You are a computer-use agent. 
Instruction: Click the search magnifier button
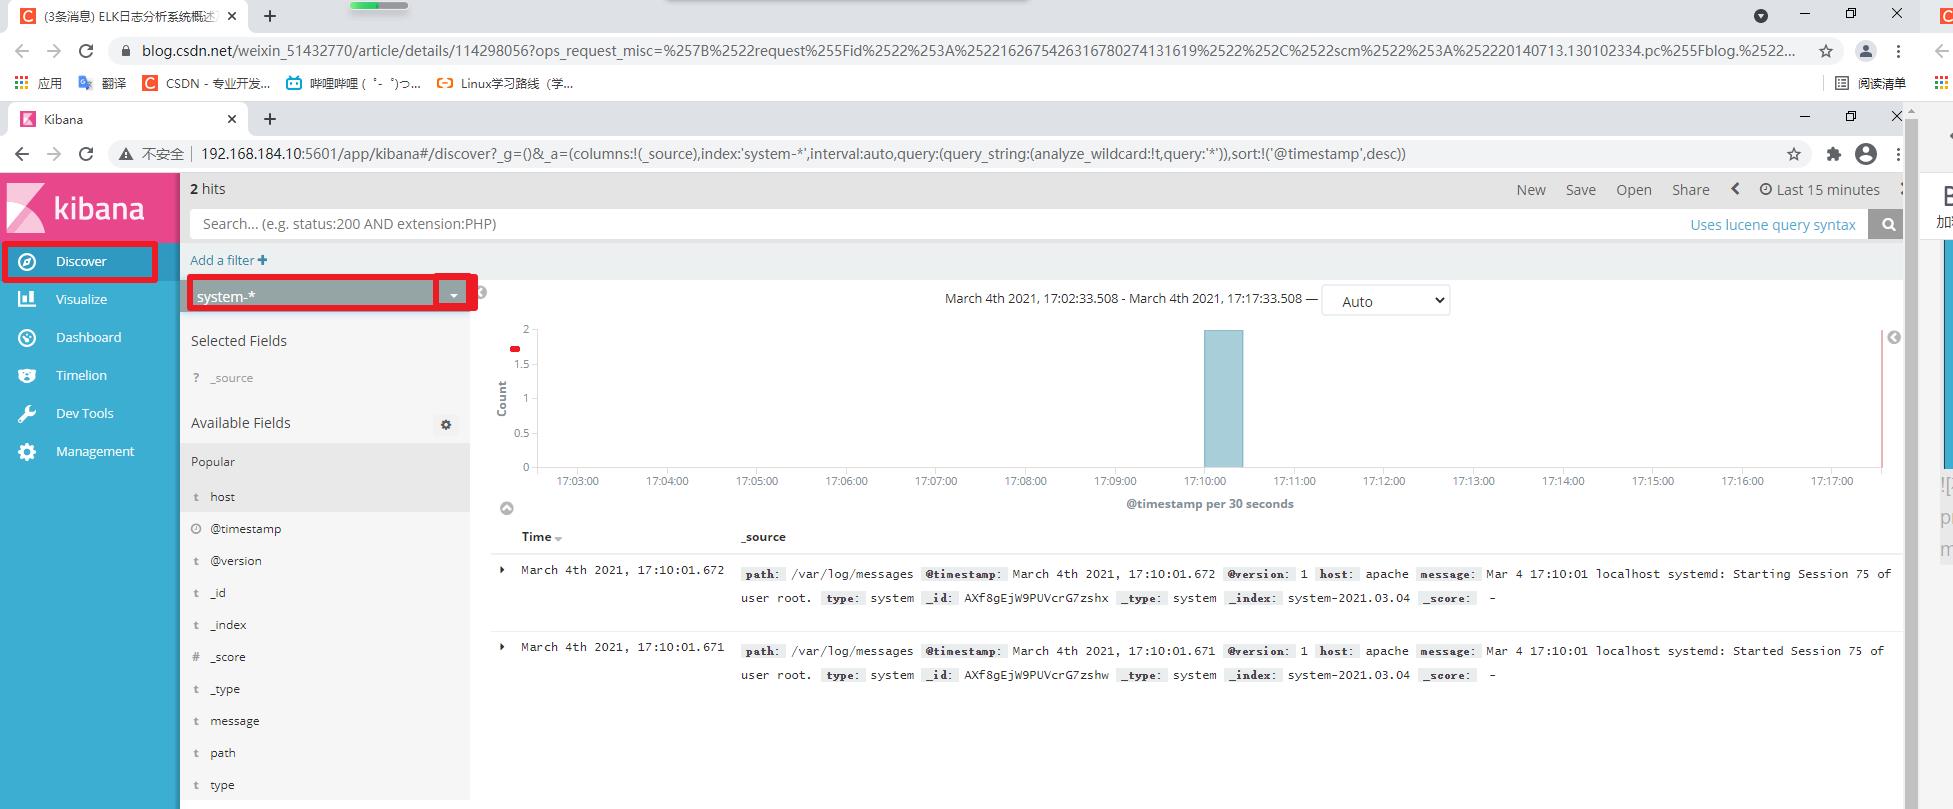[1888, 224]
